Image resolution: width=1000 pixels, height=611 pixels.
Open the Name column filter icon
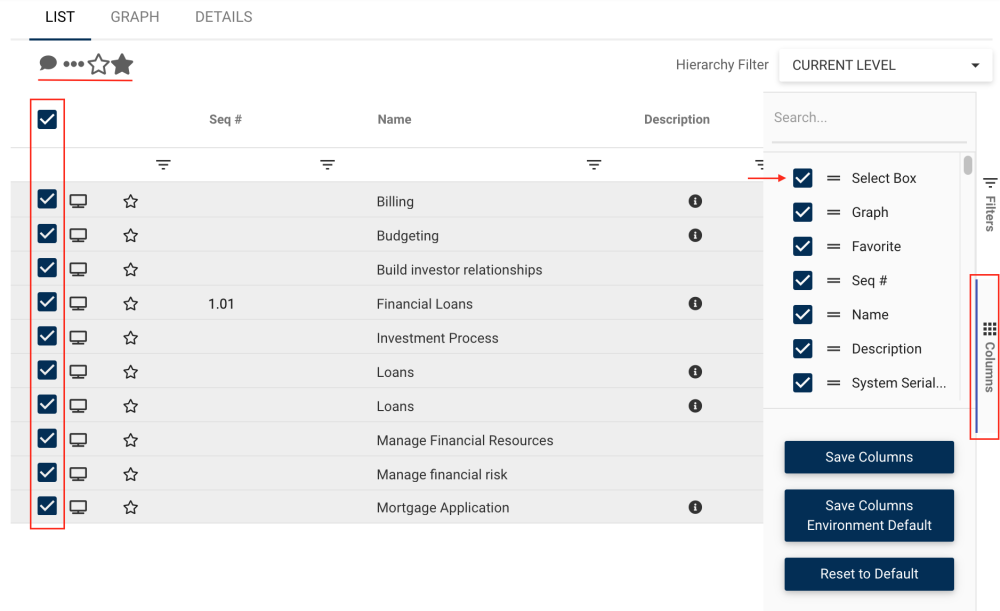[x=594, y=165]
